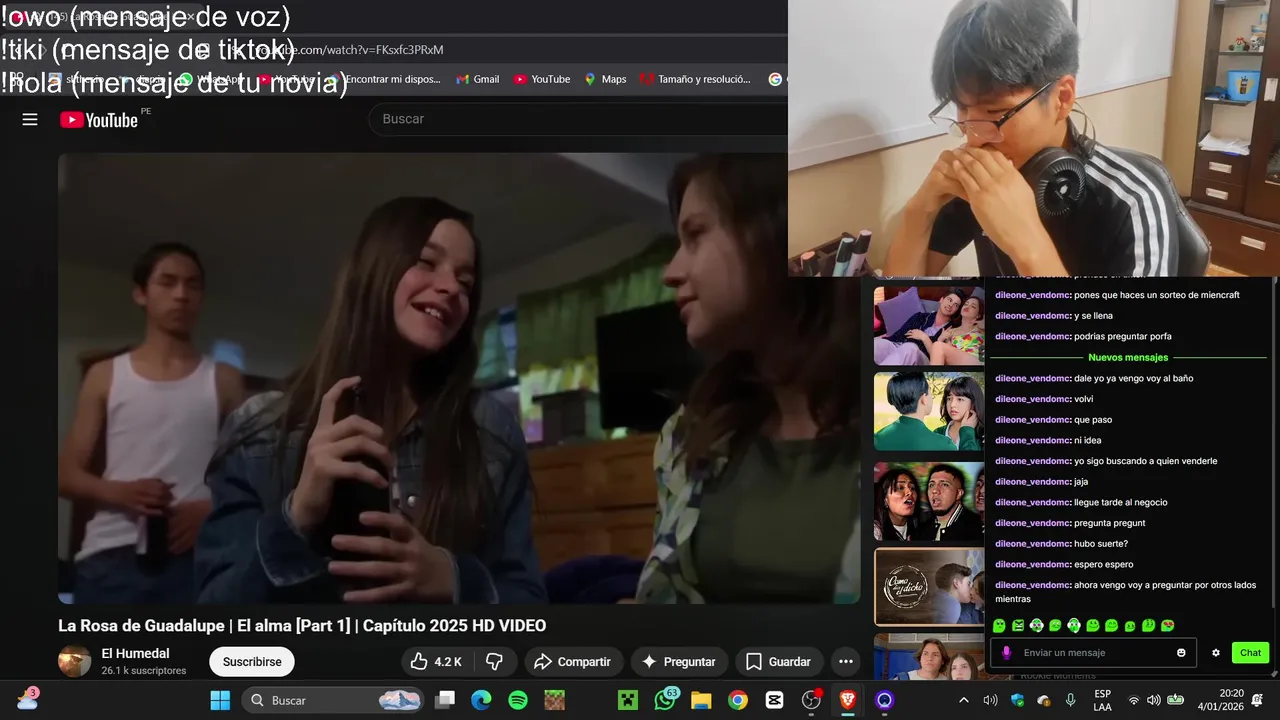The height and width of the screenshot is (720, 1280).
Task: Pick the heart-eyes emote at row end
Action: pyautogui.click(x=1167, y=626)
